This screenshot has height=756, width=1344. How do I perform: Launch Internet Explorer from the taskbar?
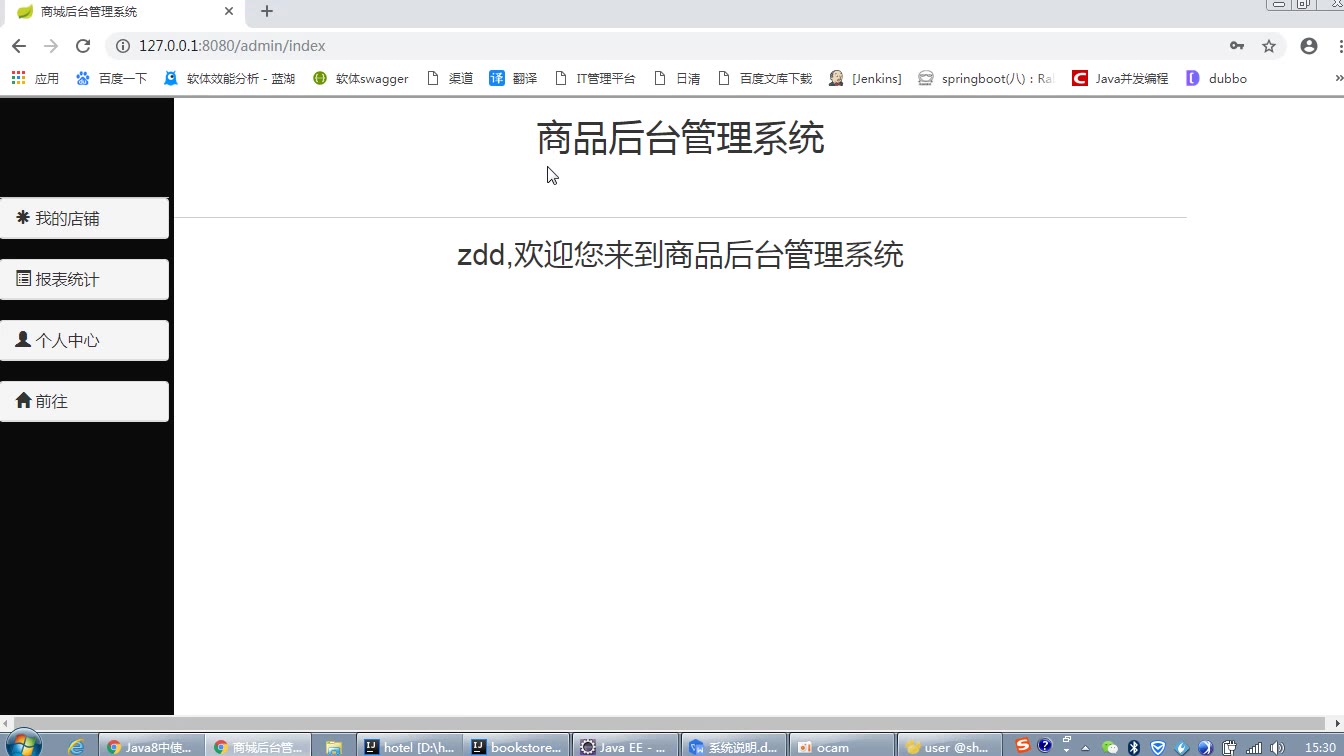coord(76,746)
